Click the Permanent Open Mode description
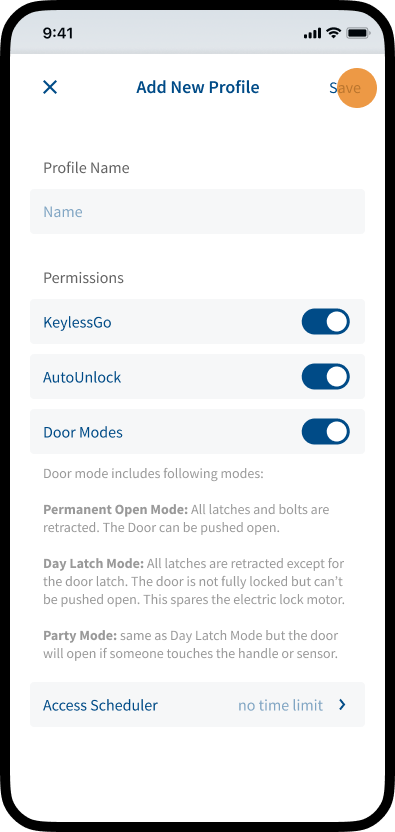The image size is (395, 832). point(186,519)
